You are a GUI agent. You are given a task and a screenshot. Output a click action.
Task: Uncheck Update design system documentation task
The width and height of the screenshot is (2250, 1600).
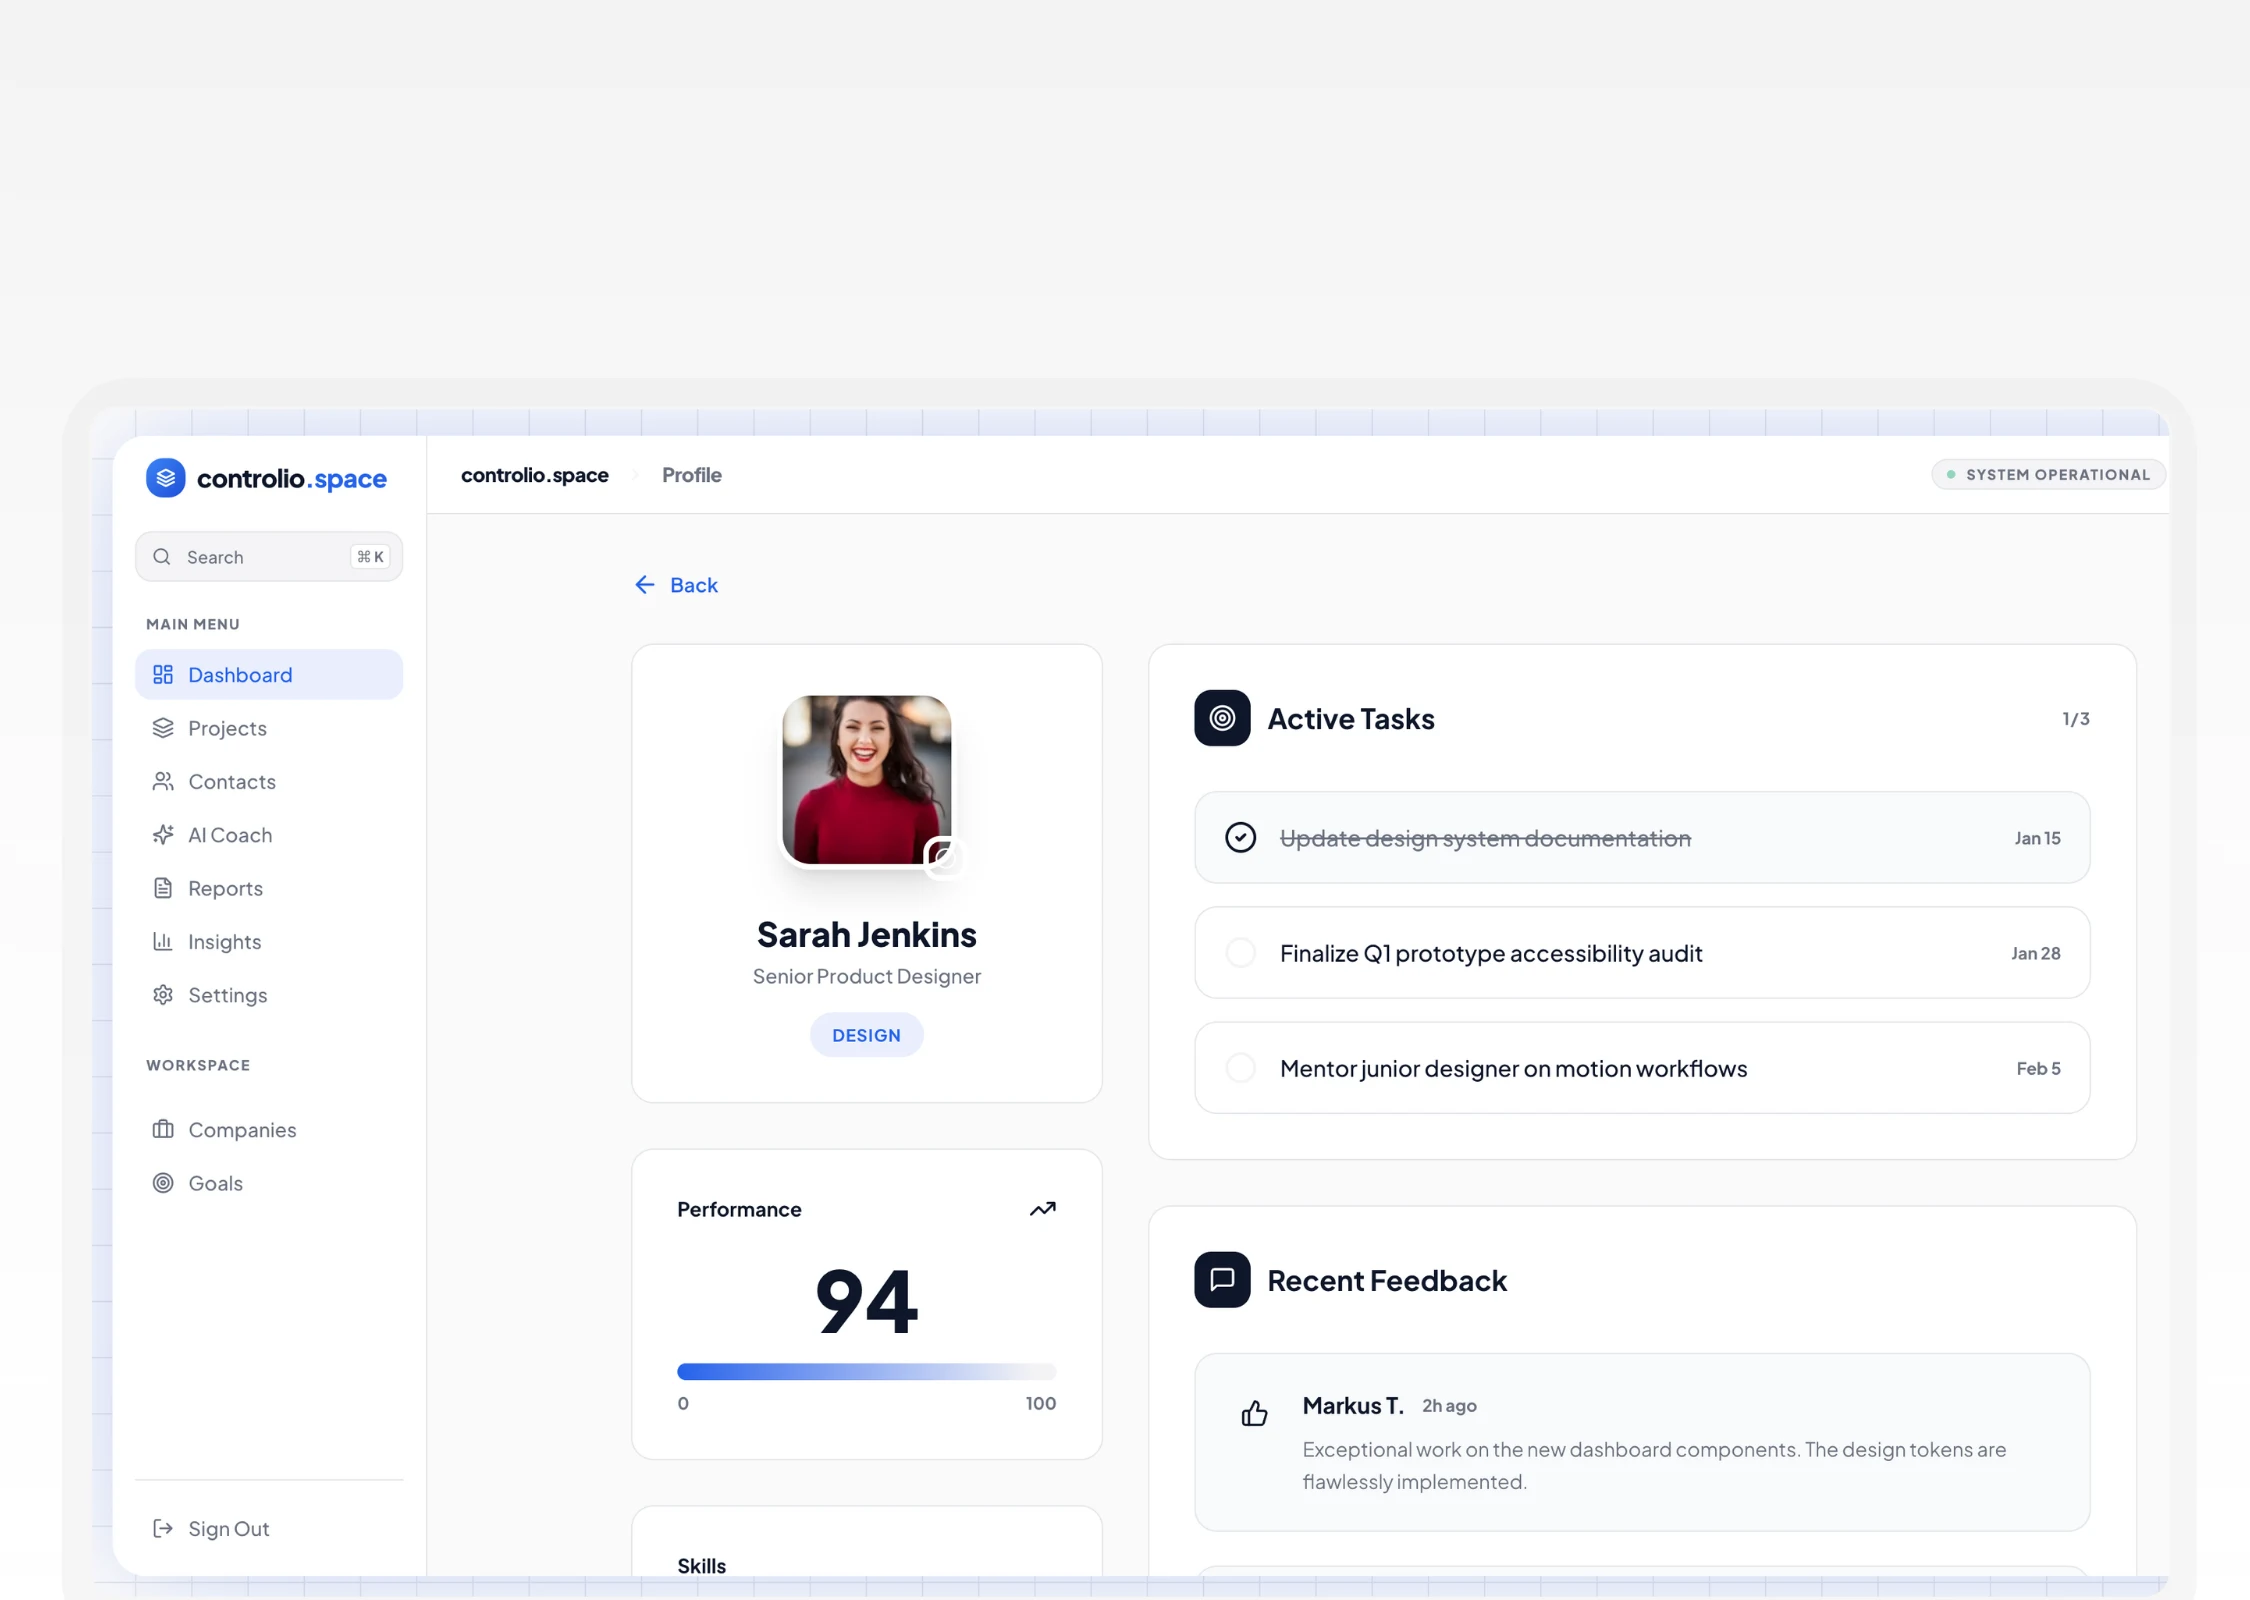[x=1240, y=837]
